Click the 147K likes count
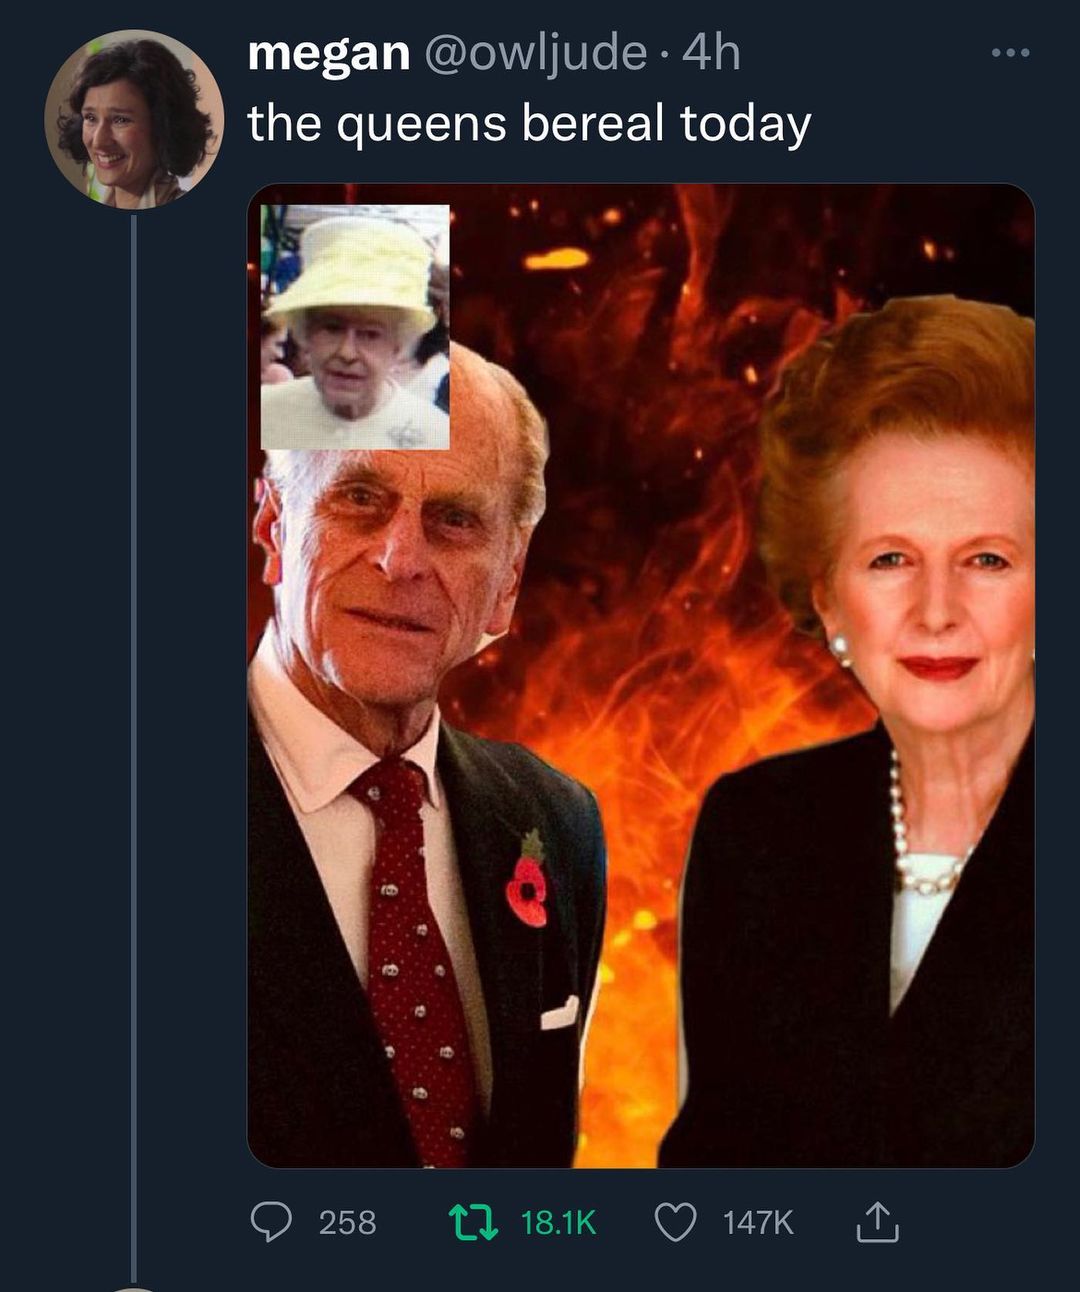The height and width of the screenshot is (1292, 1080). 758,1222
